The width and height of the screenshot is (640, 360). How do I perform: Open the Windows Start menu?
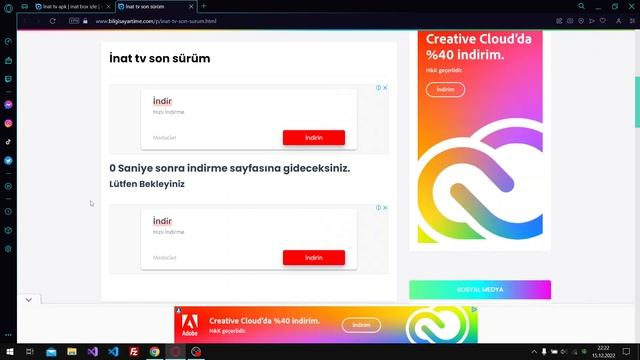coord(9,351)
